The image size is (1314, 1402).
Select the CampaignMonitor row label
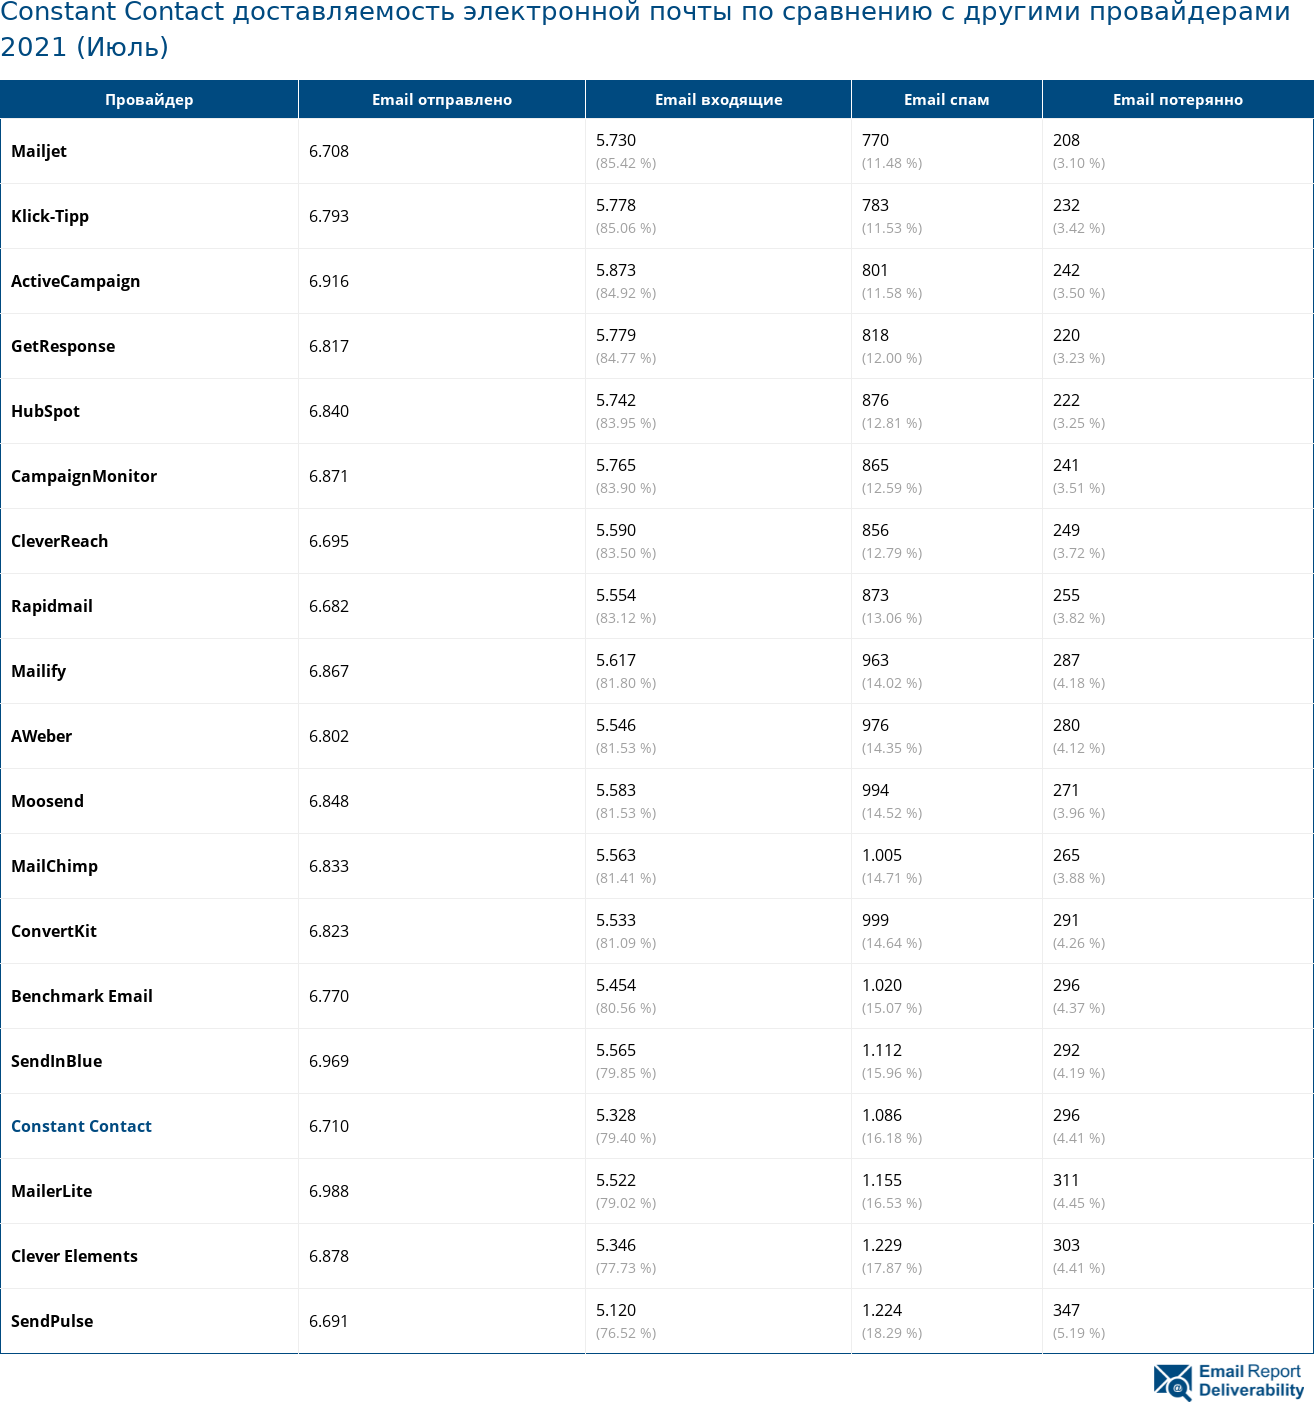[x=84, y=476]
